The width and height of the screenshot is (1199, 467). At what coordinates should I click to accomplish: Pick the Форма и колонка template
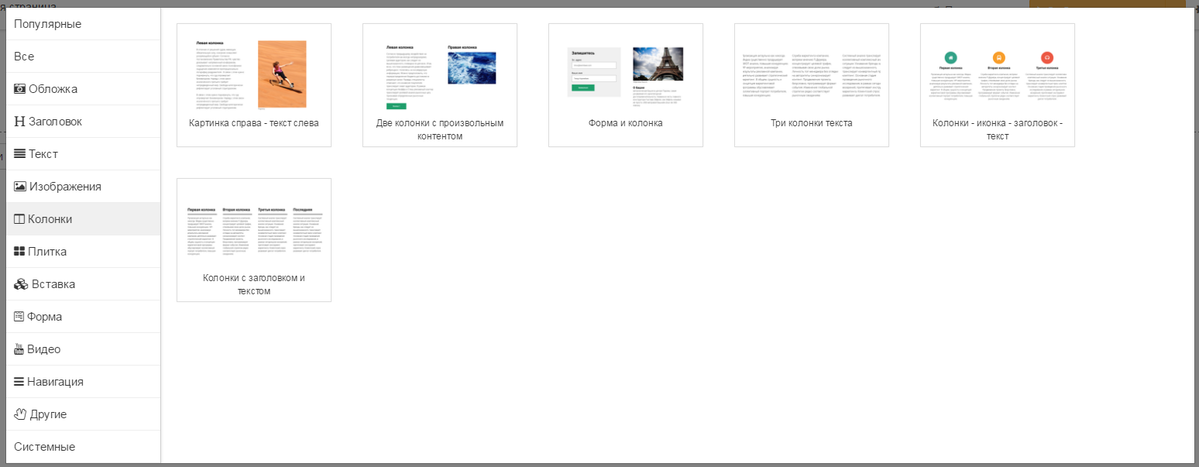point(626,85)
